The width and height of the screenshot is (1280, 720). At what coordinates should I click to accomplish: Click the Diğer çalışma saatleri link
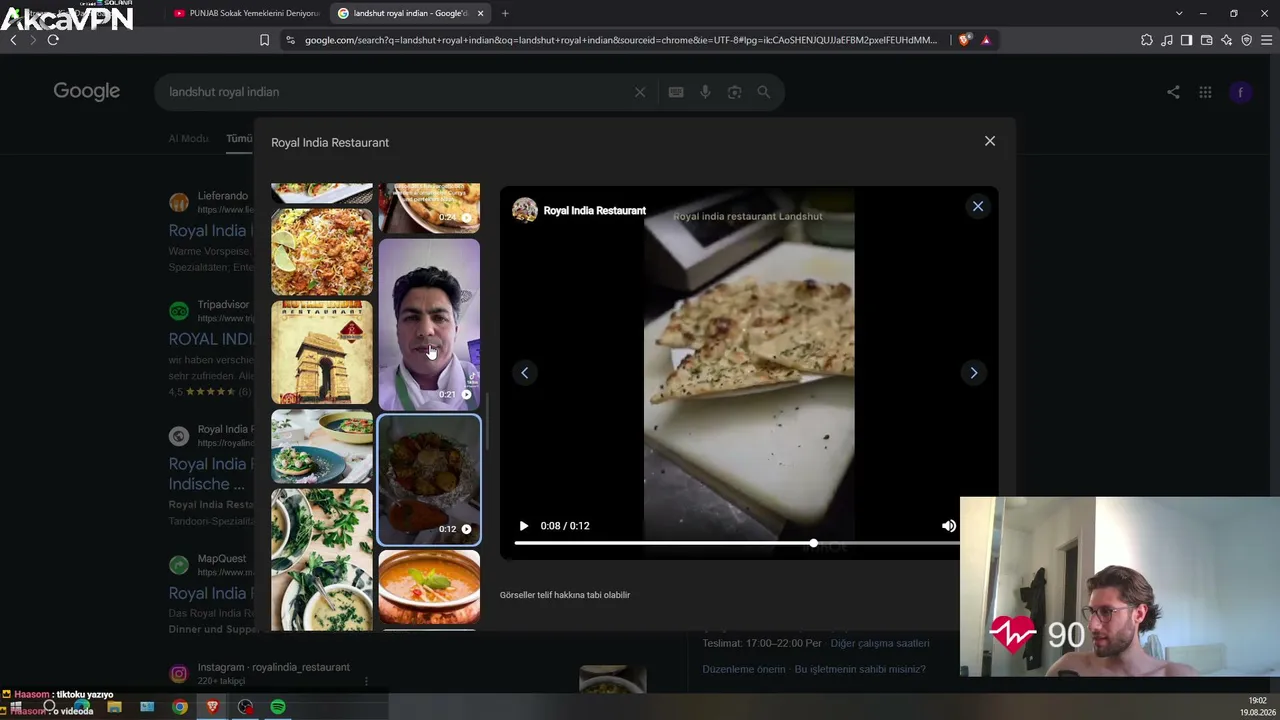tap(880, 643)
